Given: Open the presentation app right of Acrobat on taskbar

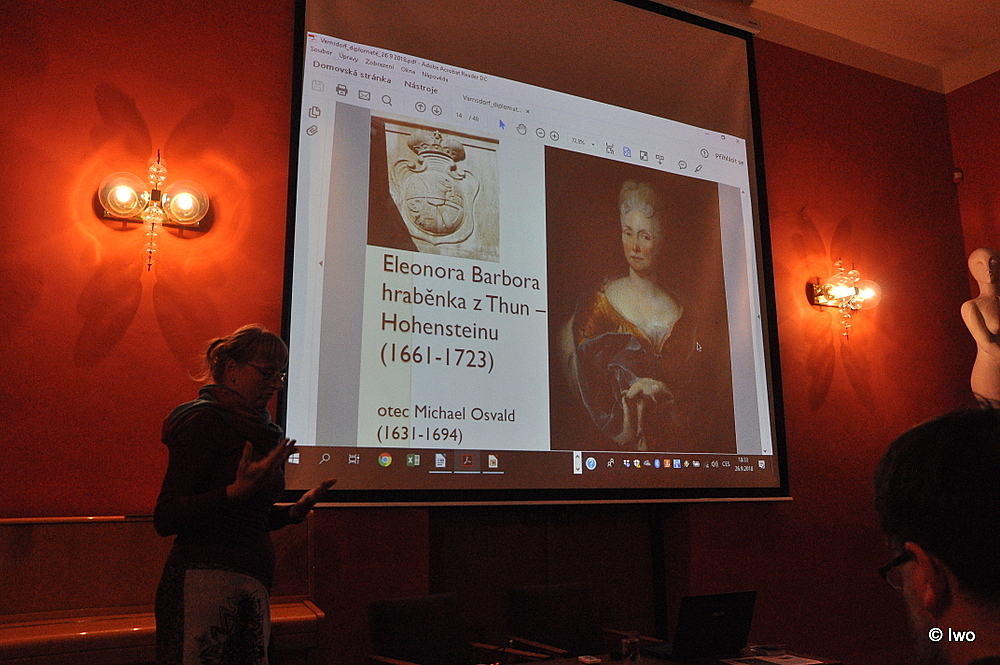Looking at the screenshot, I should tap(493, 462).
